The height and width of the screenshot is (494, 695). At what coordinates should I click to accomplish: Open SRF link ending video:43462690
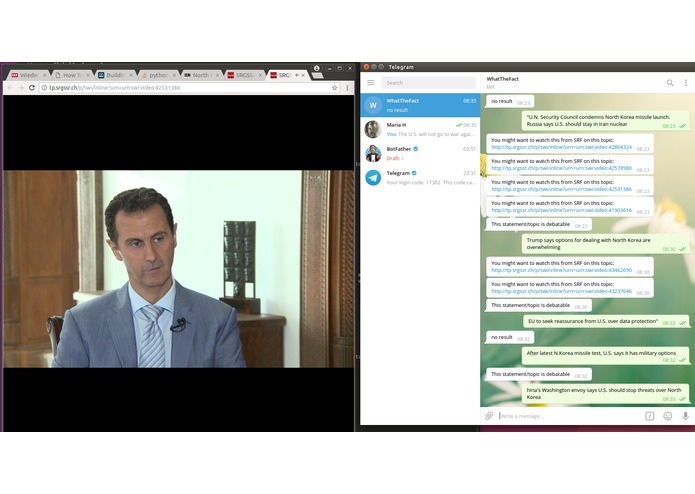coord(561,270)
